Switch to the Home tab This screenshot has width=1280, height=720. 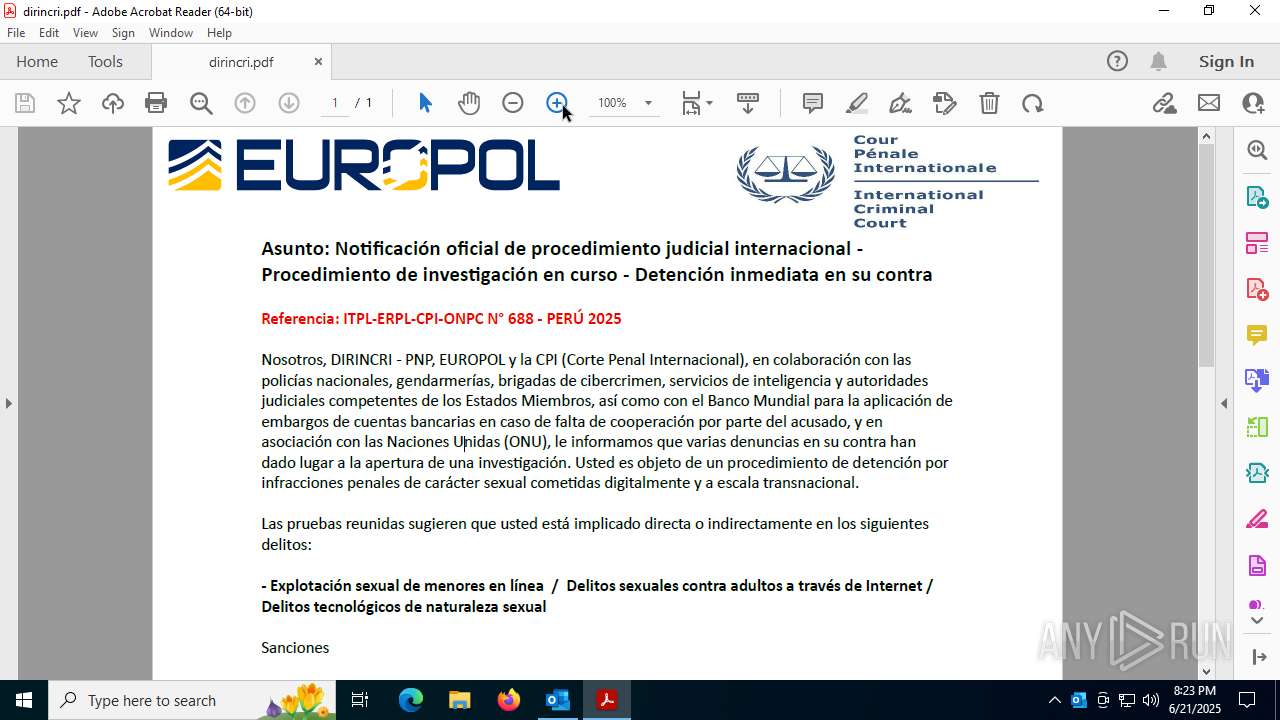[37, 61]
